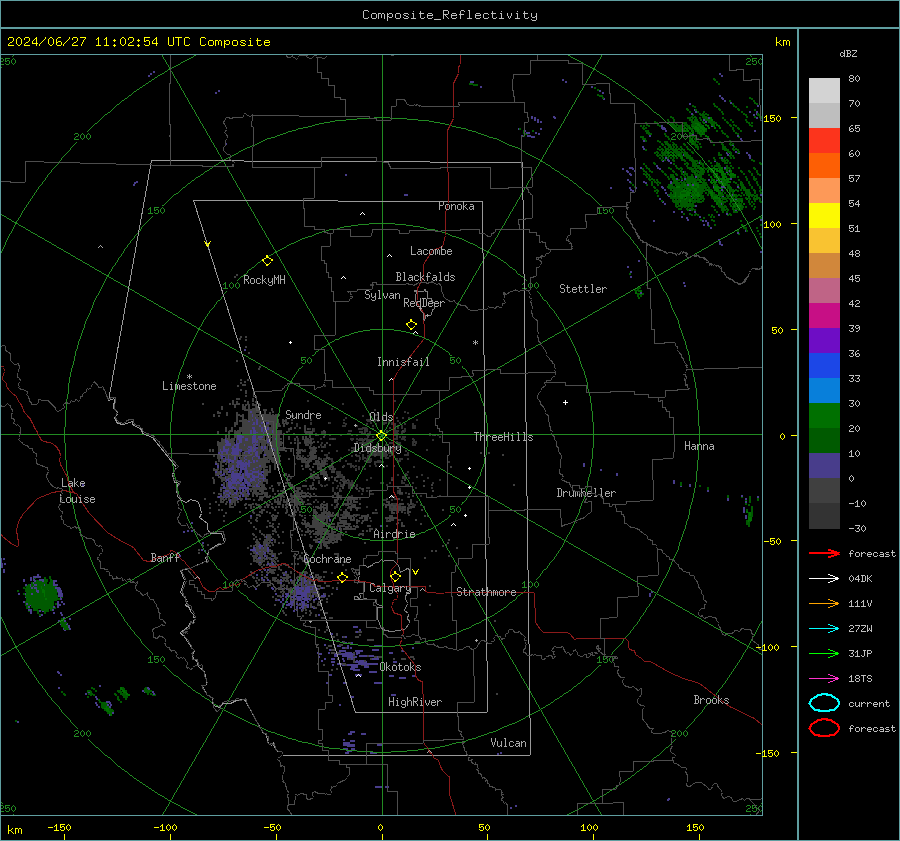The width and height of the screenshot is (900, 841).
Task: Pick the magenta 42 dBZ color swatch
Action: click(x=824, y=316)
